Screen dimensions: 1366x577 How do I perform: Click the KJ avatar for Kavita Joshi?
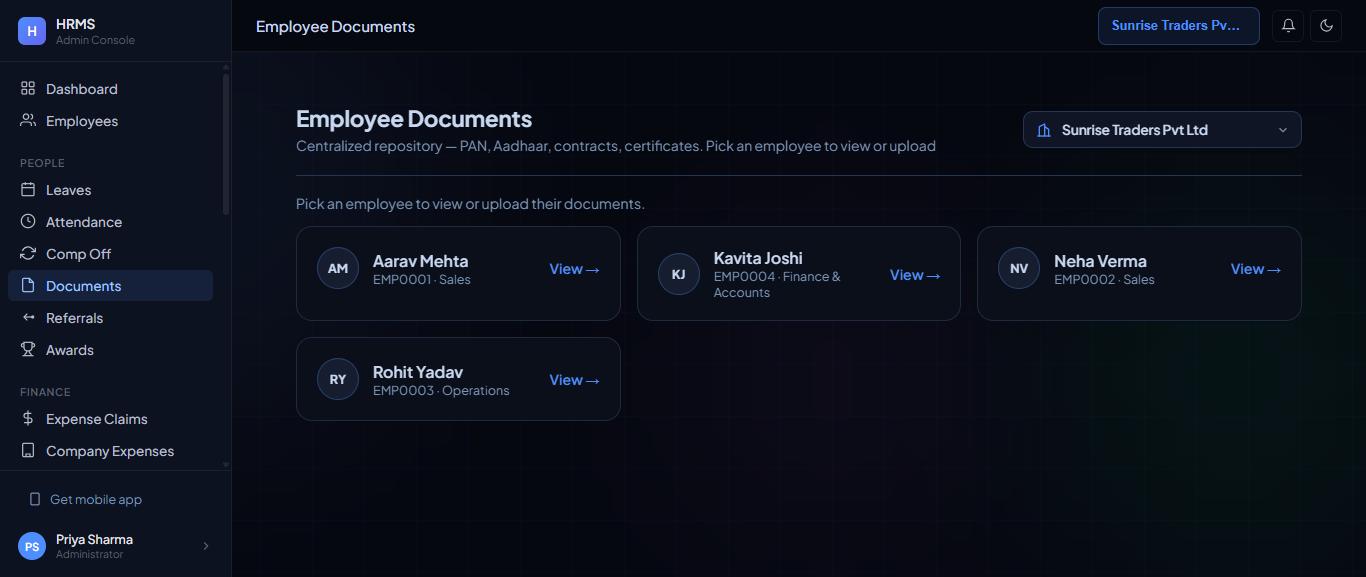click(x=679, y=274)
